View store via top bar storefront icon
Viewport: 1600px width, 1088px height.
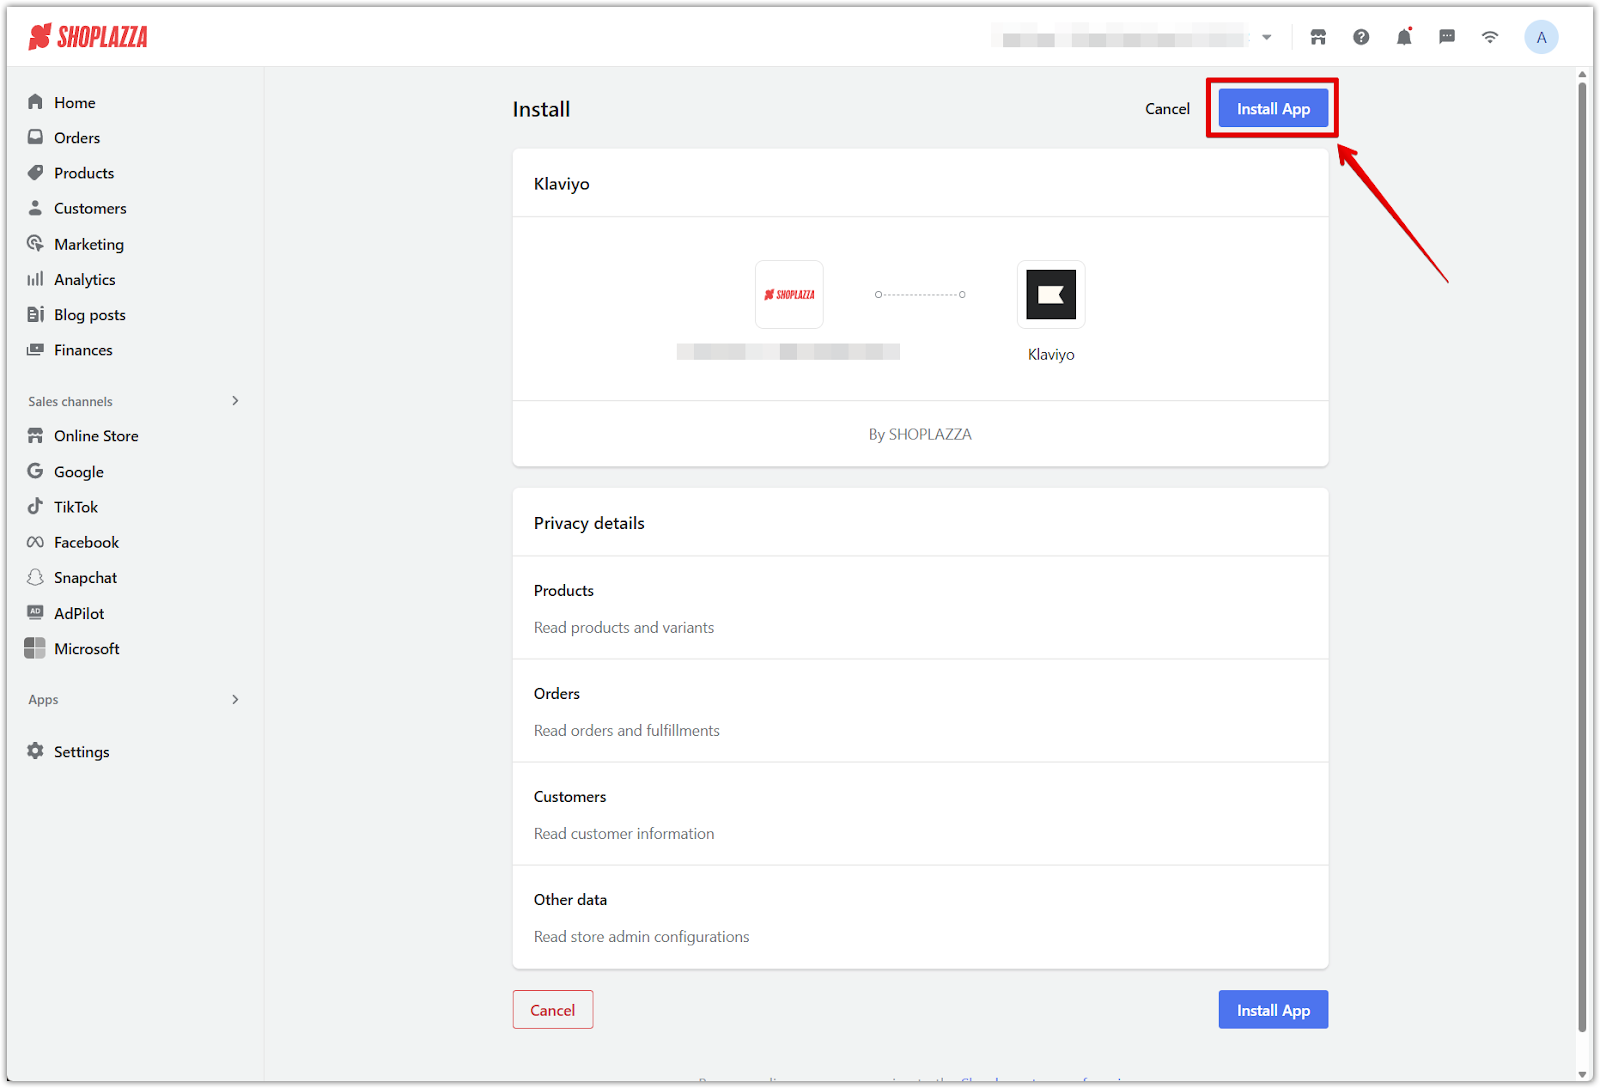coord(1318,37)
